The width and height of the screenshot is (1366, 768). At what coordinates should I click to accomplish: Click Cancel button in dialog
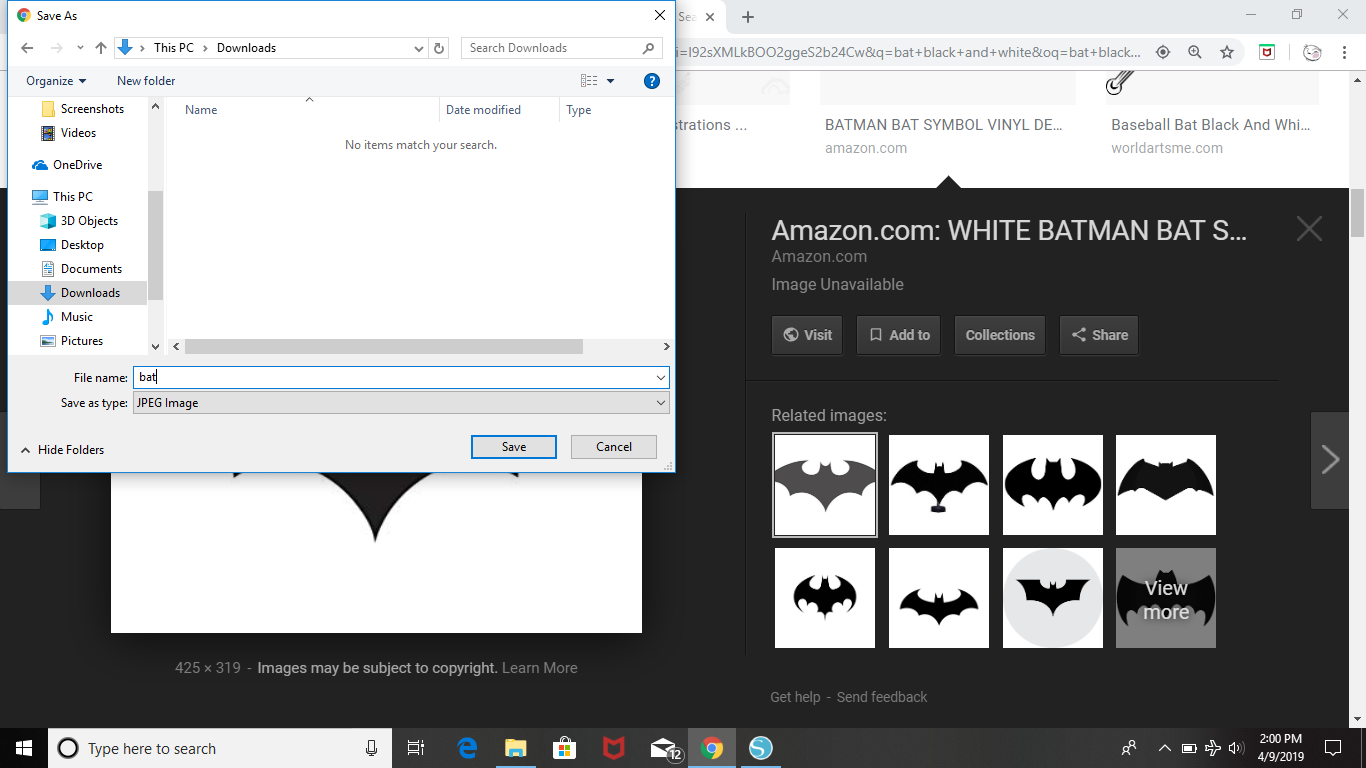pos(614,447)
